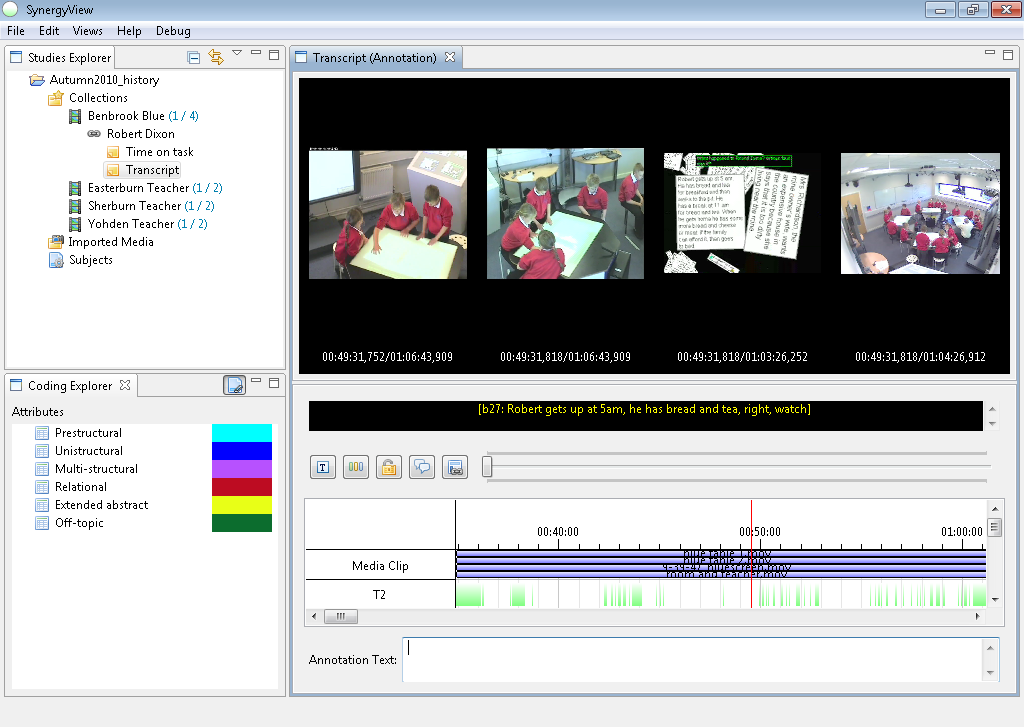Open the Views menu
Viewport: 1024px width, 727px height.
click(88, 31)
